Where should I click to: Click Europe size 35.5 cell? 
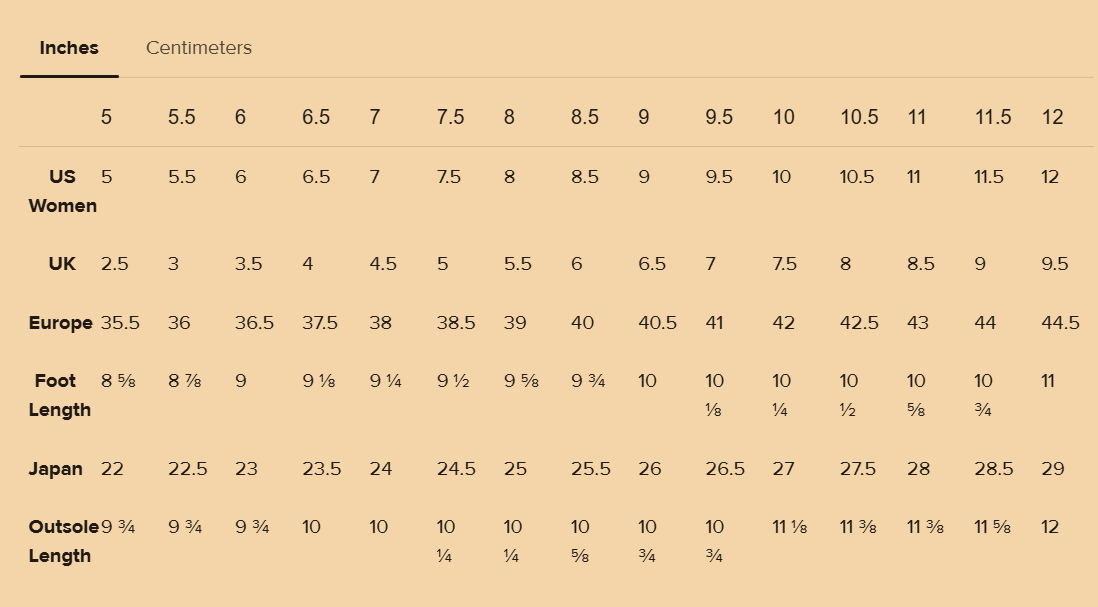pyautogui.click(x=120, y=323)
